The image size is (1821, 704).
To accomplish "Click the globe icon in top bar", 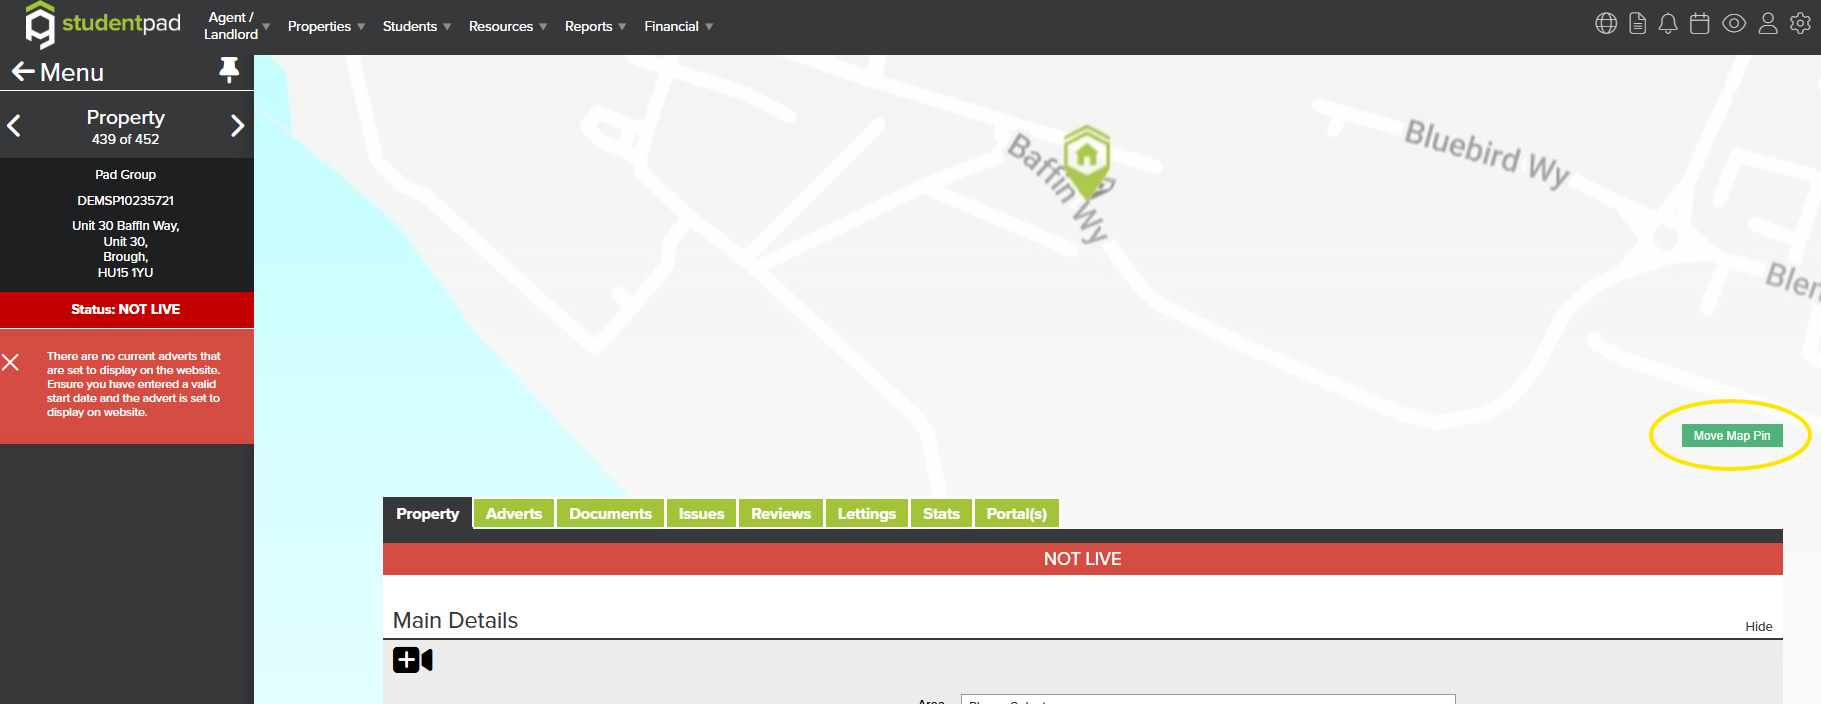I will (x=1605, y=24).
